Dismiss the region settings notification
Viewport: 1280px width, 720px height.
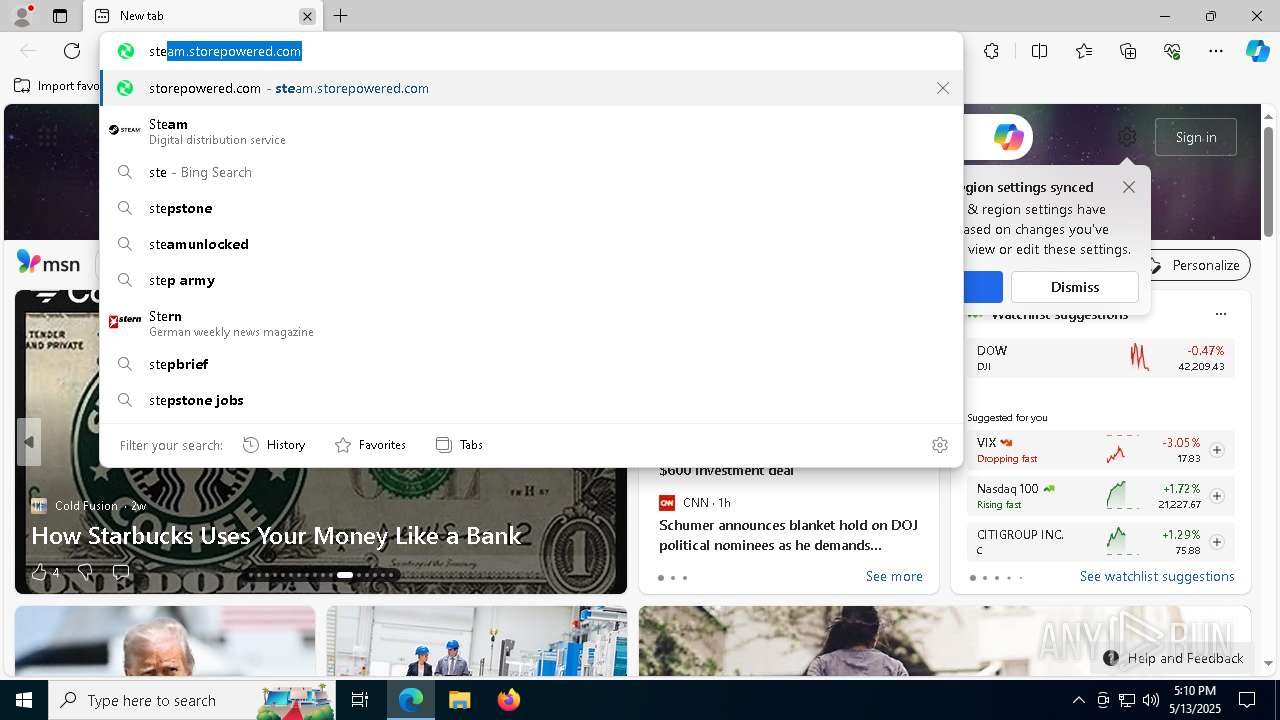(1075, 287)
